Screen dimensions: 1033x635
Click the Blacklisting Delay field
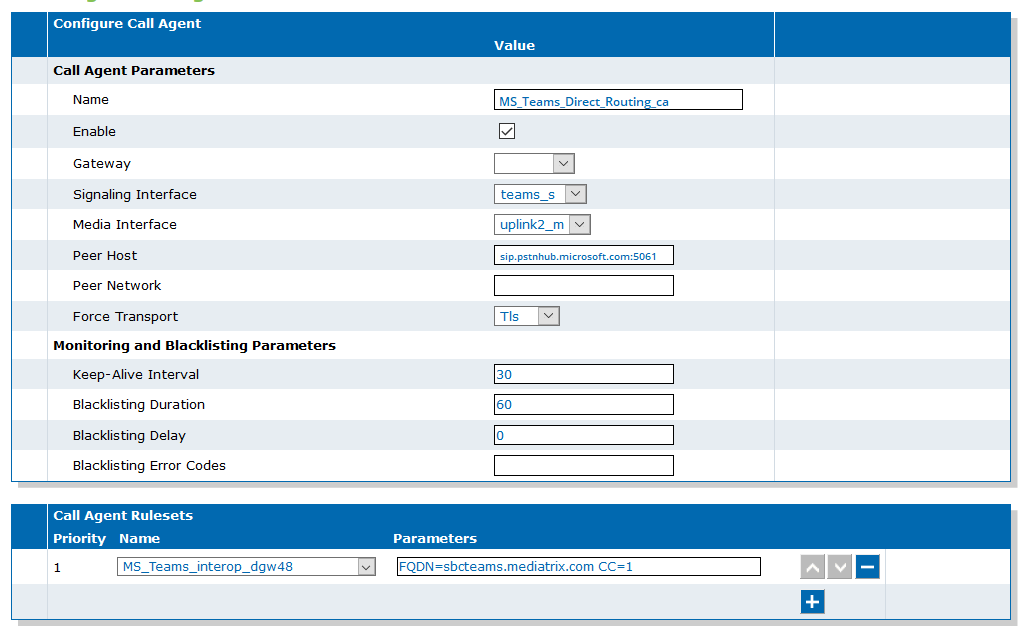point(584,435)
